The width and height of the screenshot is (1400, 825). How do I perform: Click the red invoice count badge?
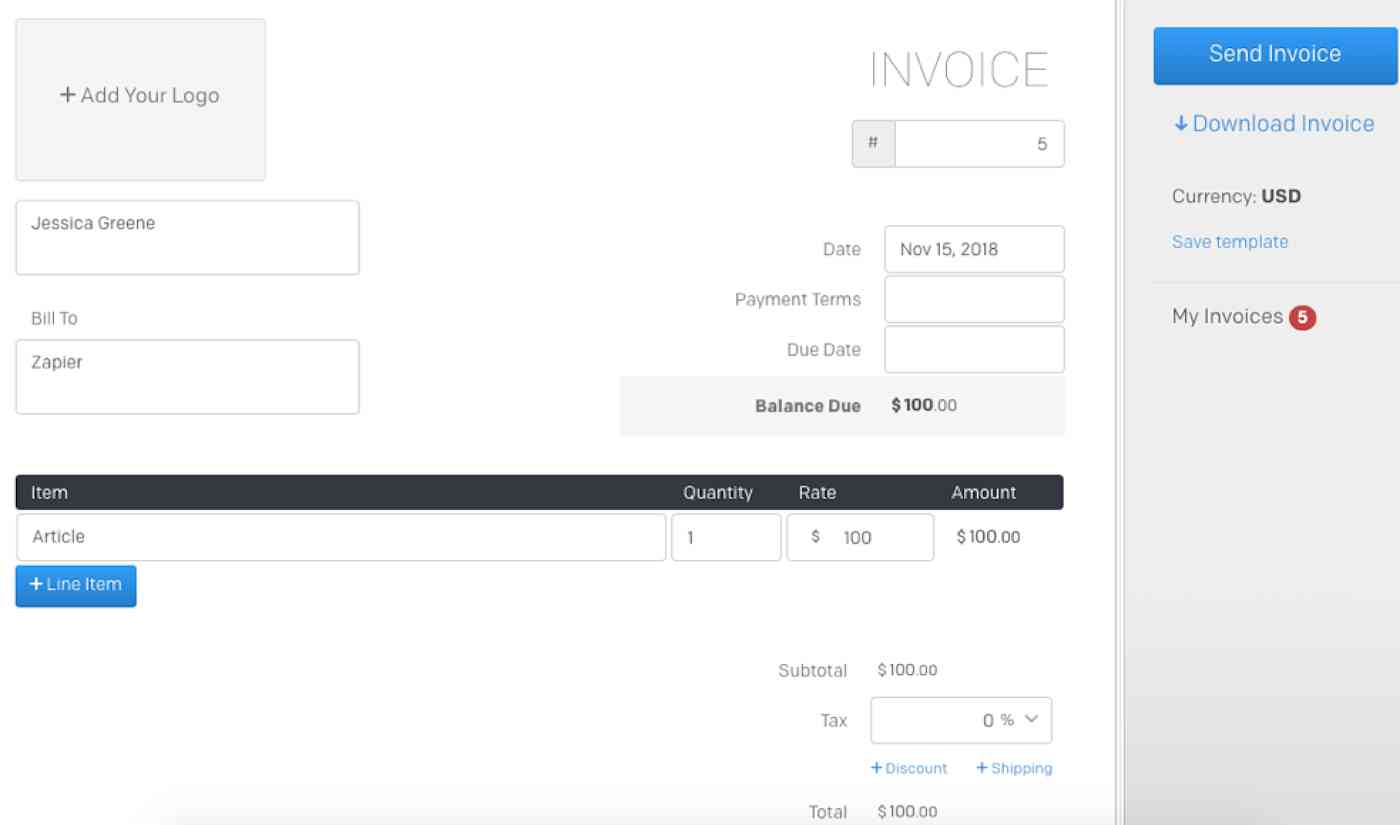click(x=1304, y=316)
